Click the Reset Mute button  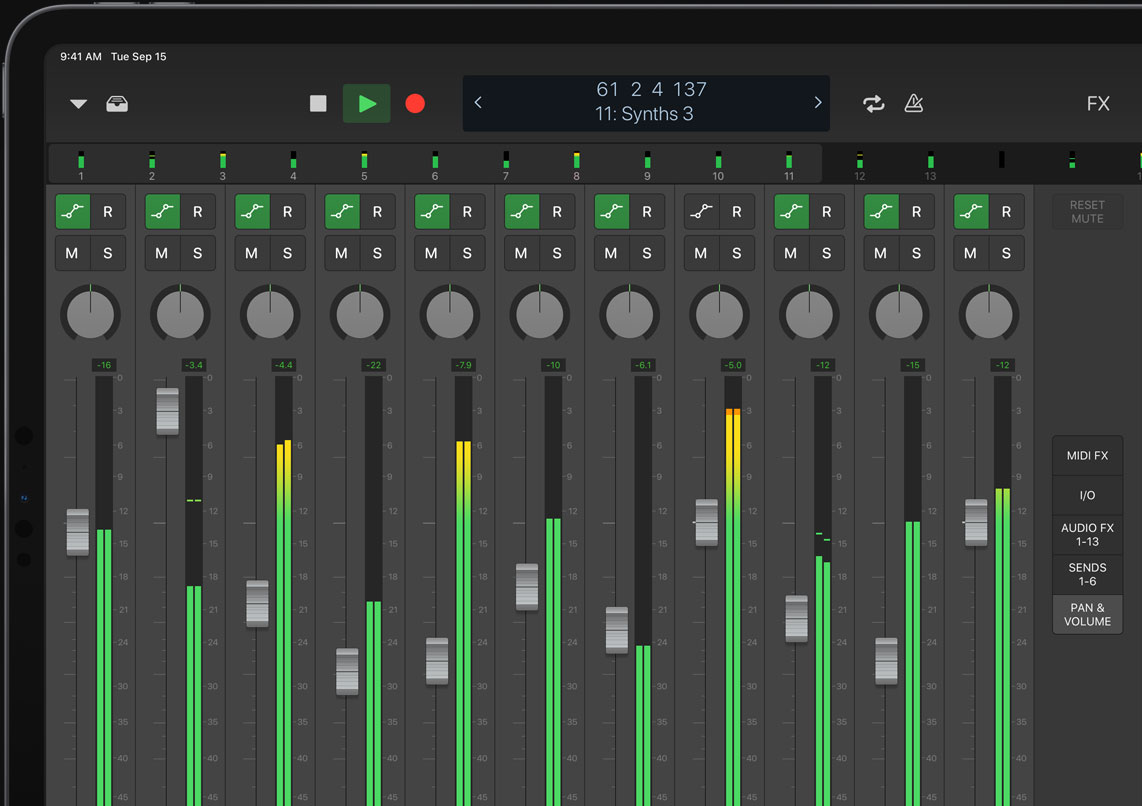tap(1087, 212)
